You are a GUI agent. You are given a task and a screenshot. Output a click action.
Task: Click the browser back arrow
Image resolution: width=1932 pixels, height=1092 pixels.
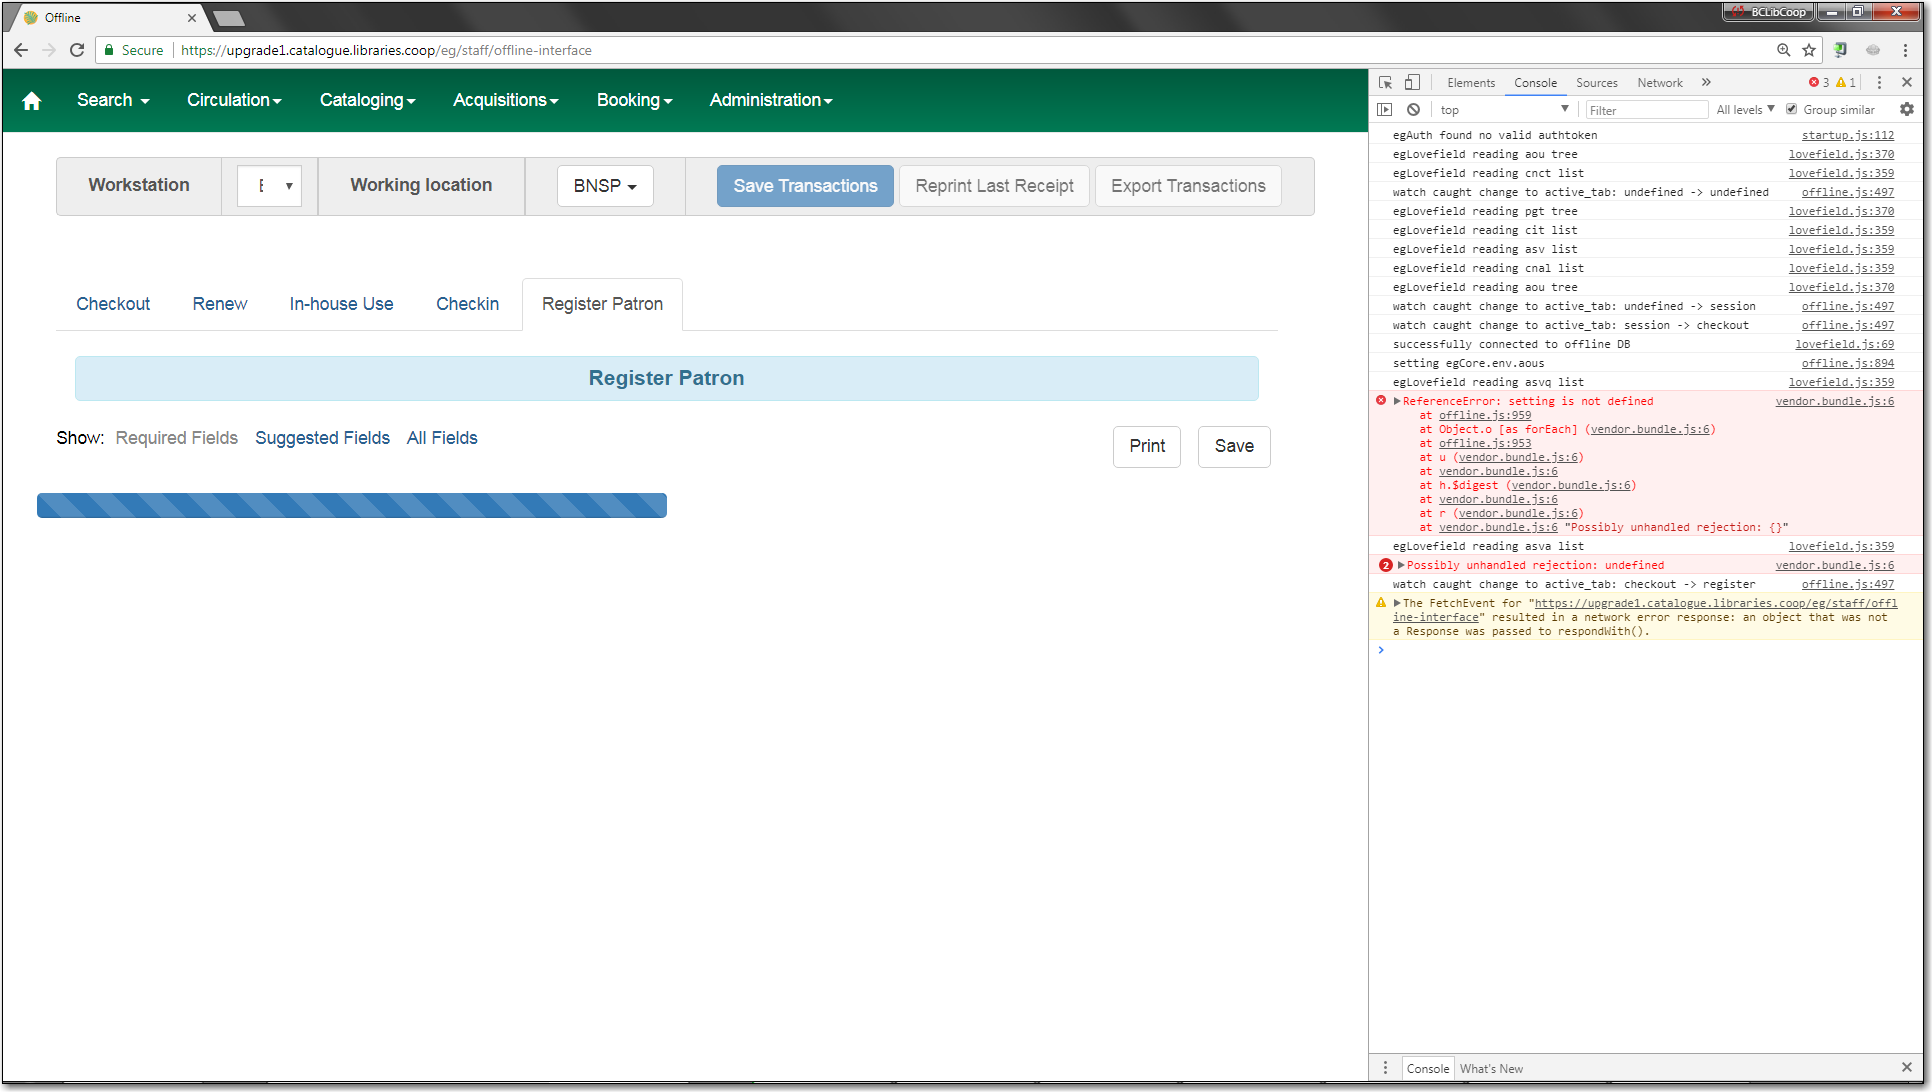[21, 50]
